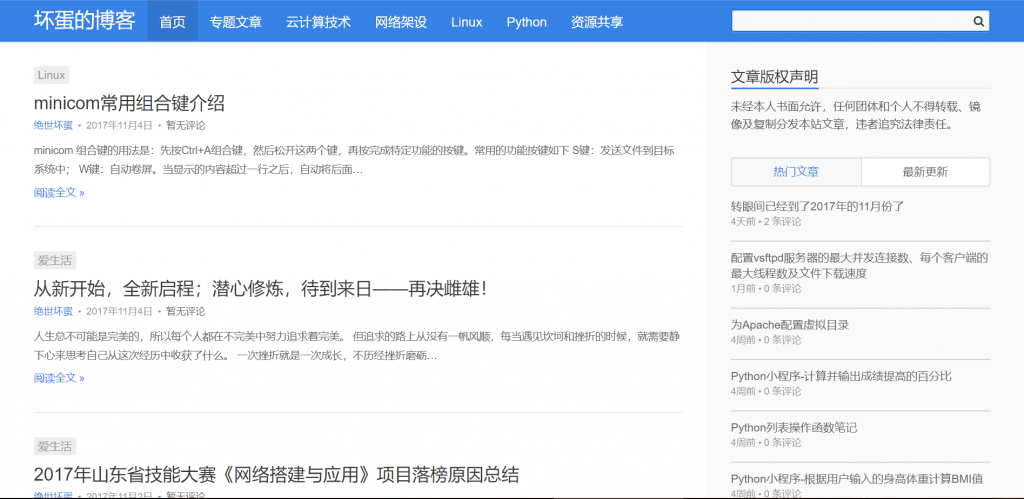Open the 坏蛋的博客 site title
Viewport: 1024px width, 499px height.
(84, 21)
